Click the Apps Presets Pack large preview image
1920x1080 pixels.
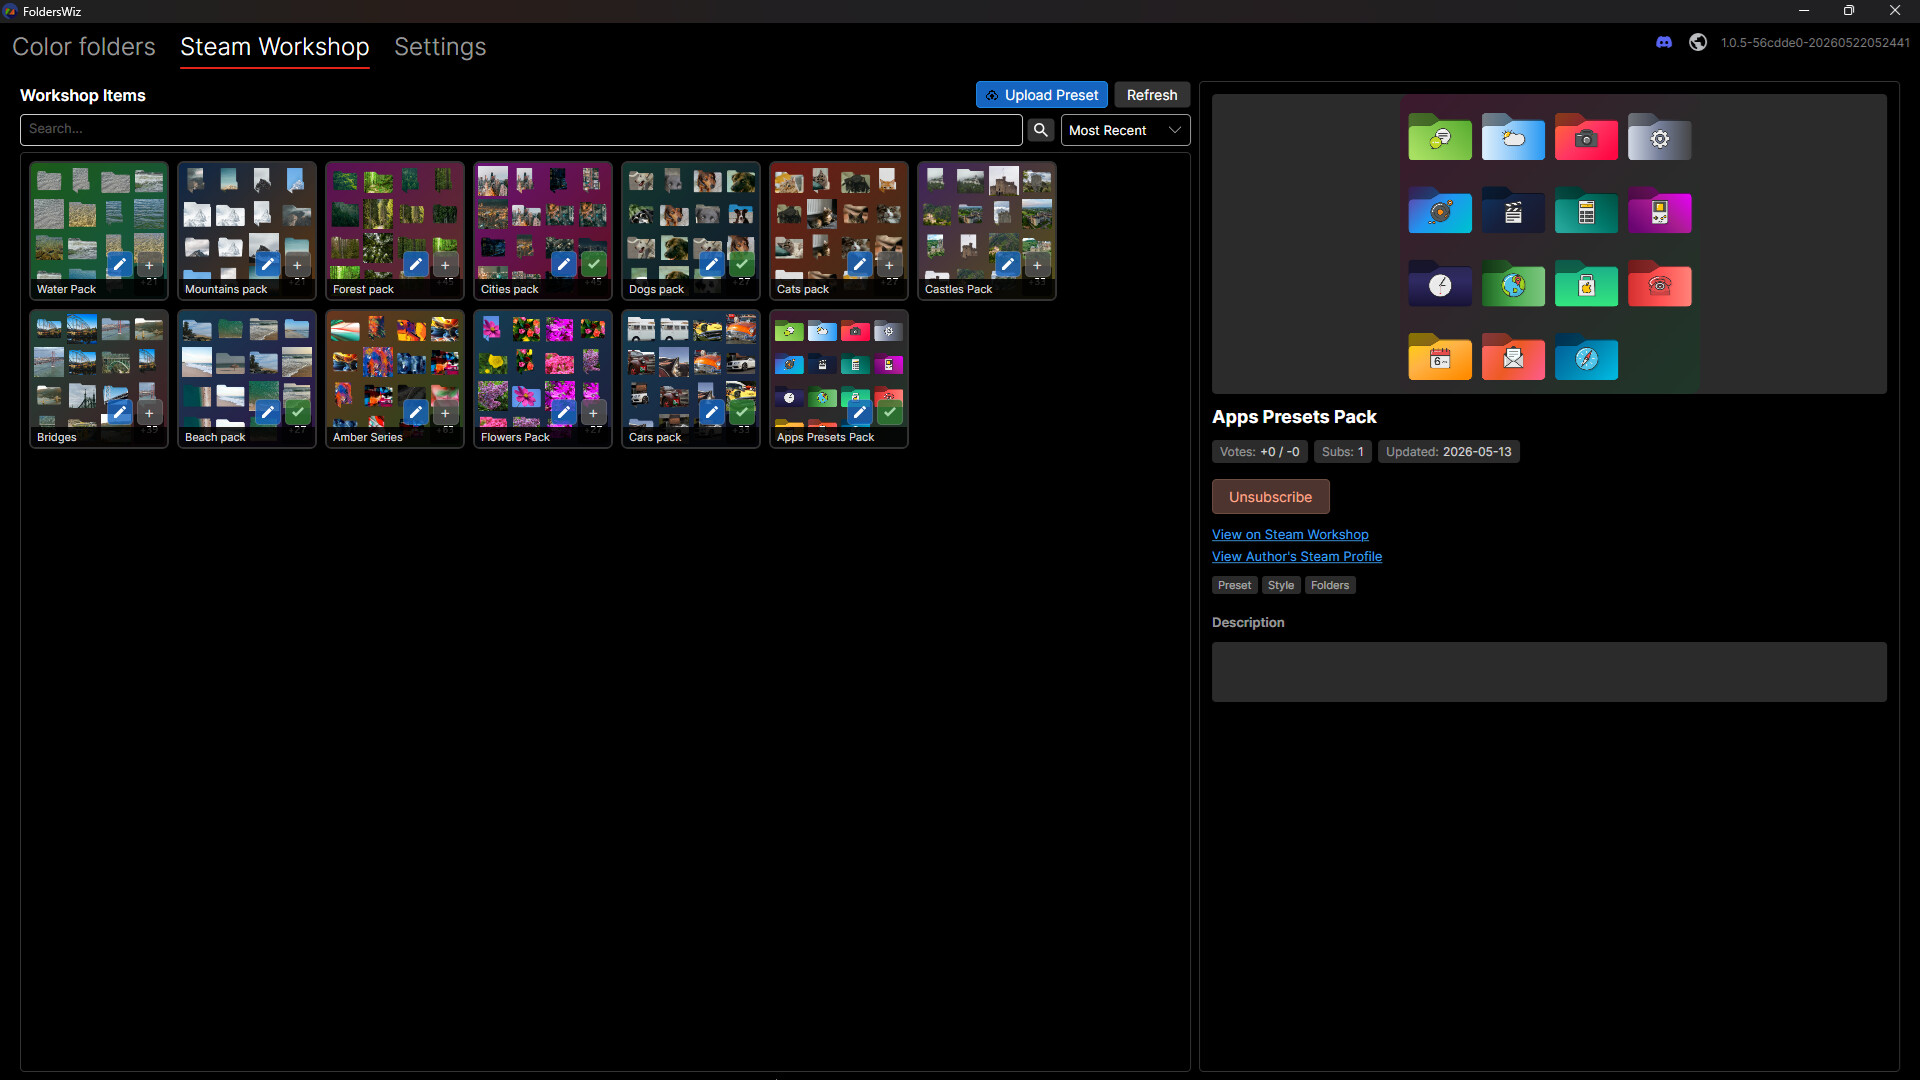point(1549,244)
